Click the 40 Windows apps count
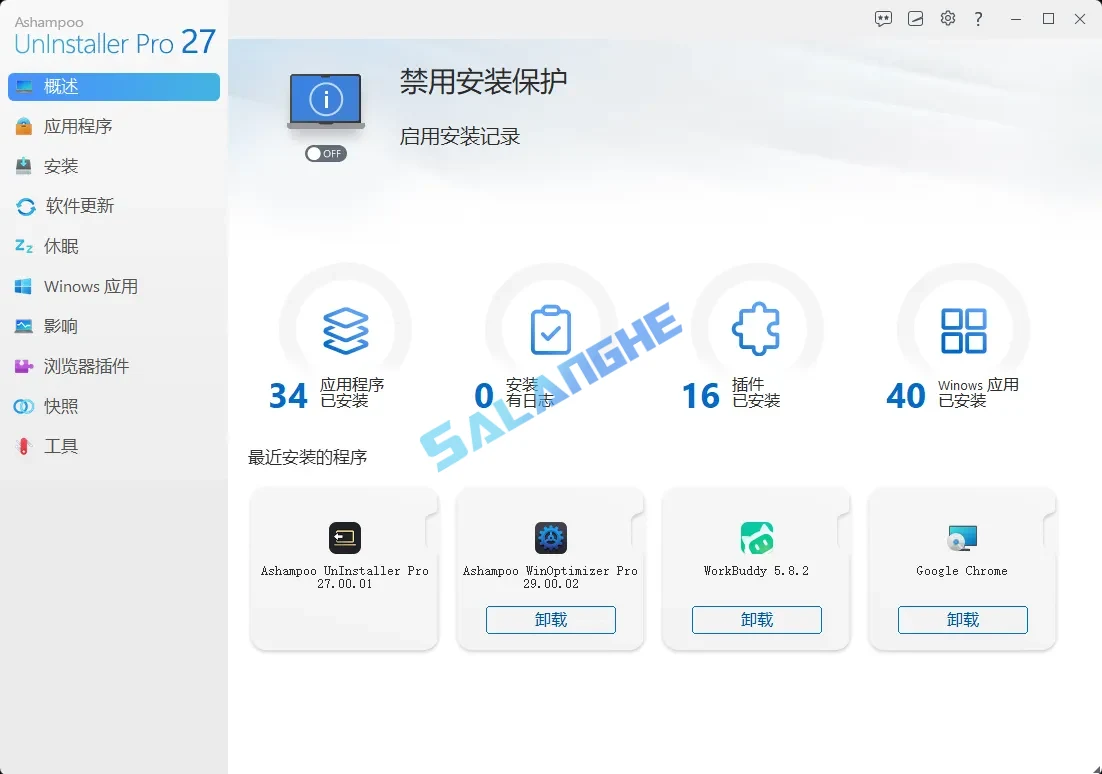Screen dimensions: 1102x774 (906, 396)
